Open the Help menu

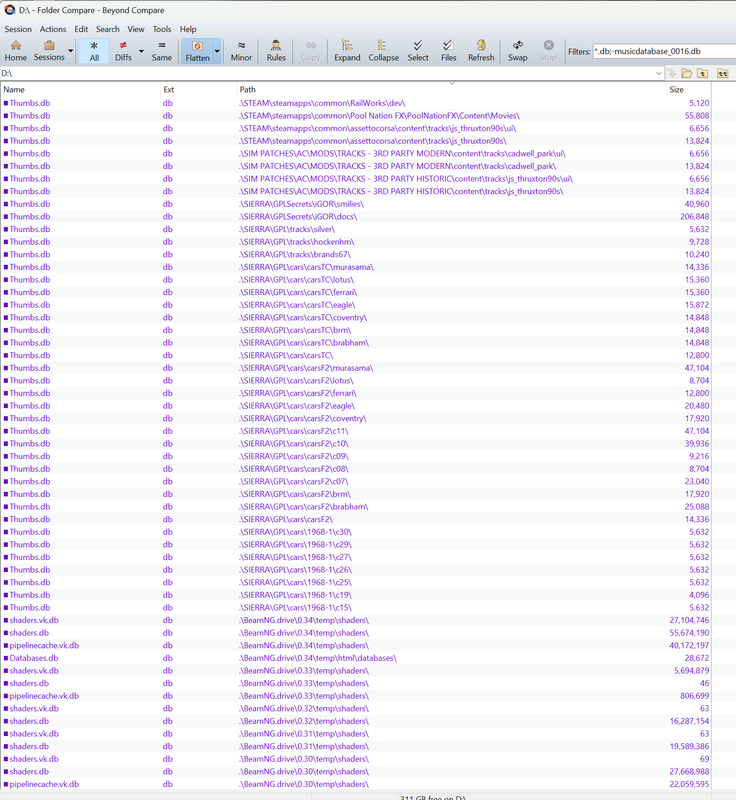[188, 29]
